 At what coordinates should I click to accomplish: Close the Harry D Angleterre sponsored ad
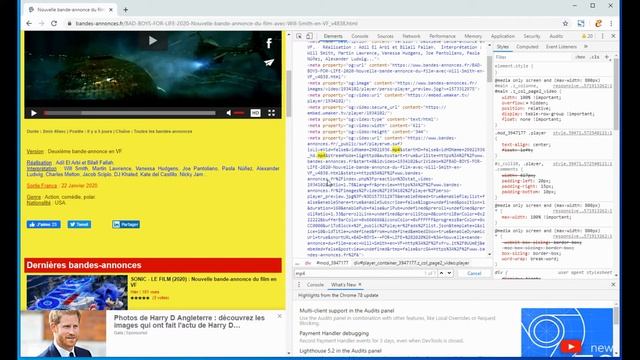coord(279,316)
